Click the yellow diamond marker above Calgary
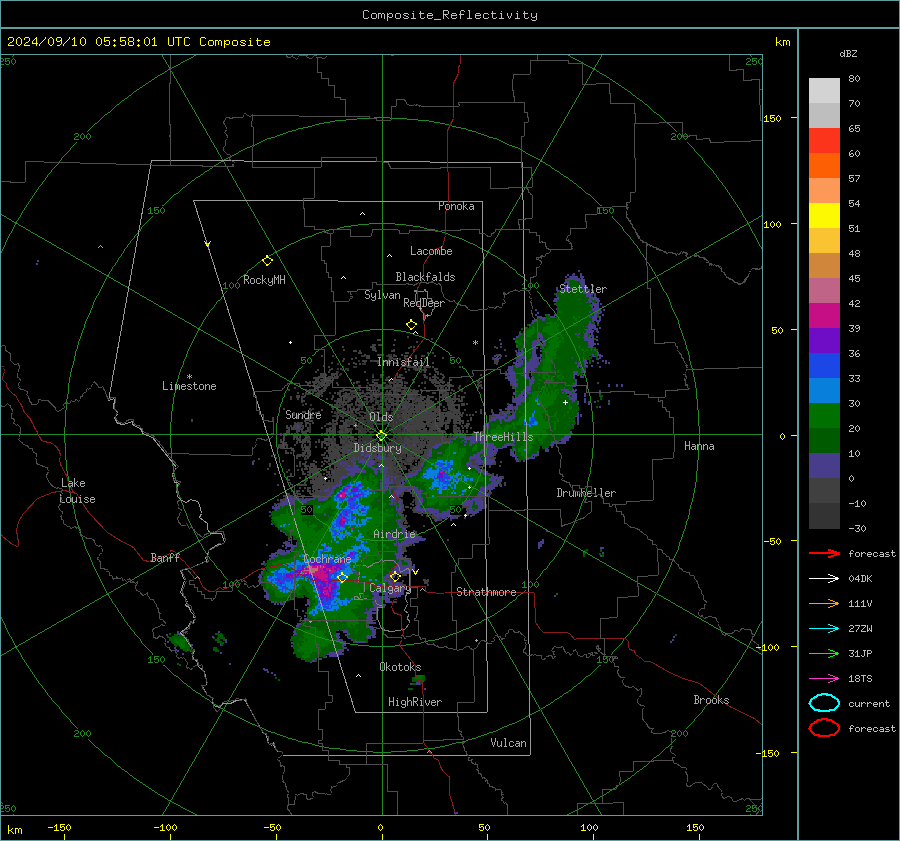This screenshot has height=841, width=900. [x=395, y=576]
